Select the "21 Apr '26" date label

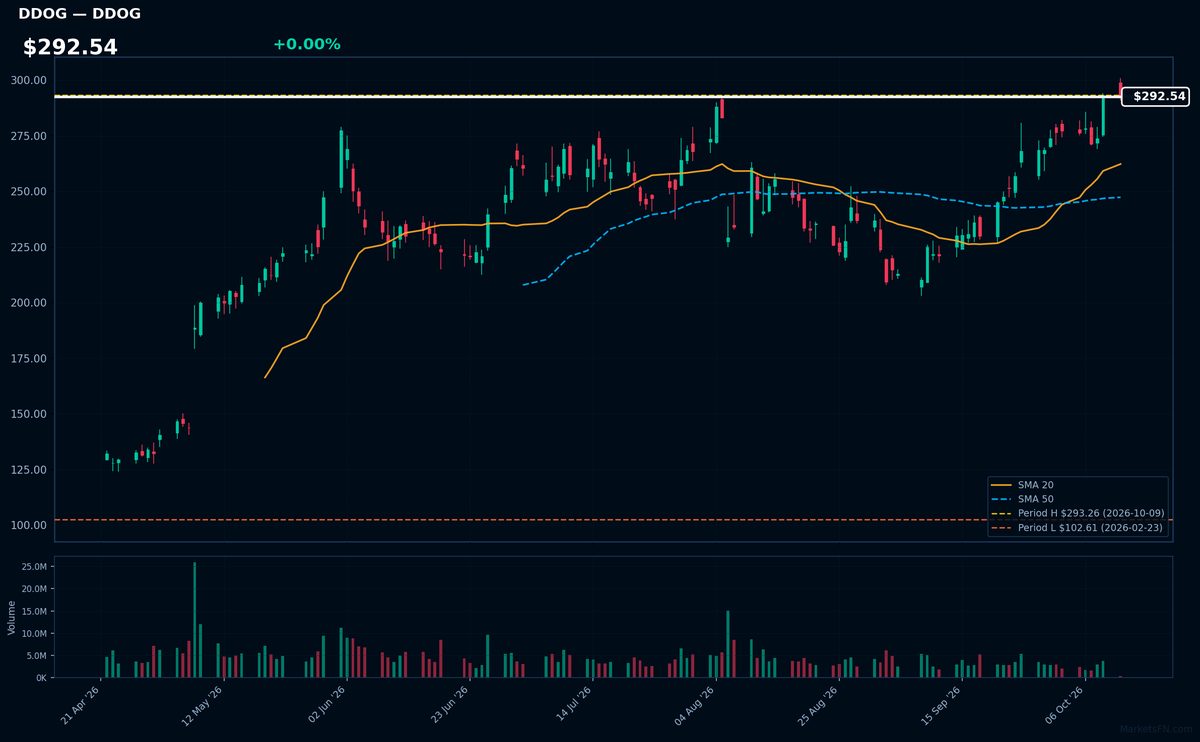coord(81,705)
